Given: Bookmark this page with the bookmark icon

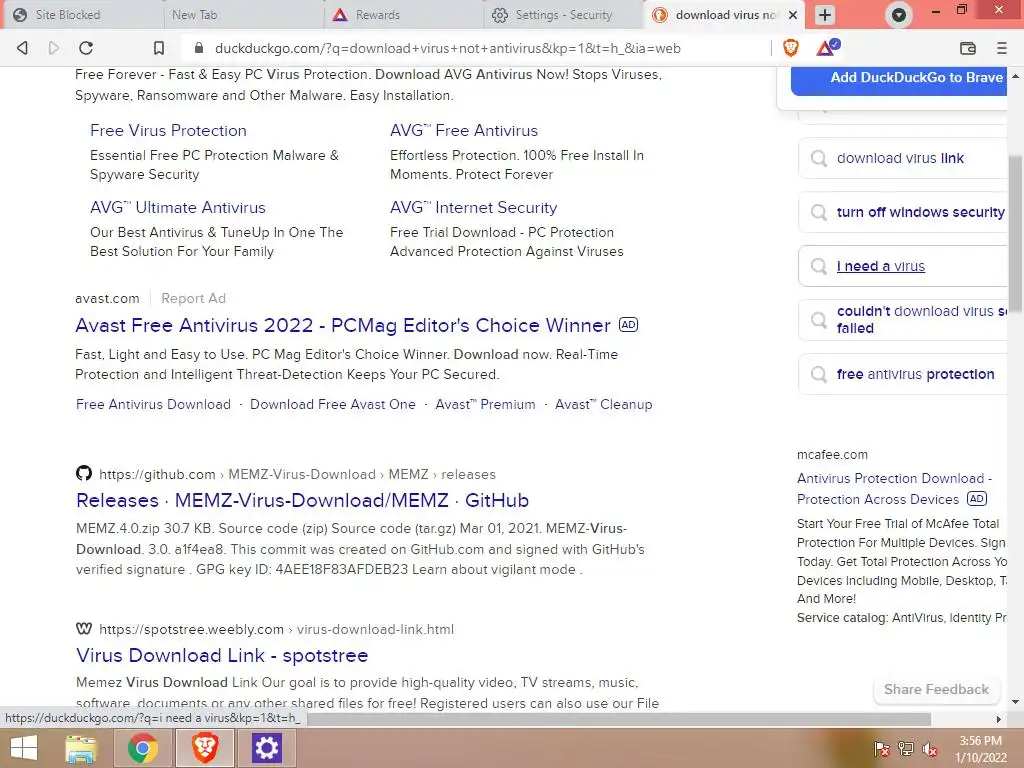Looking at the screenshot, I should 159,48.
